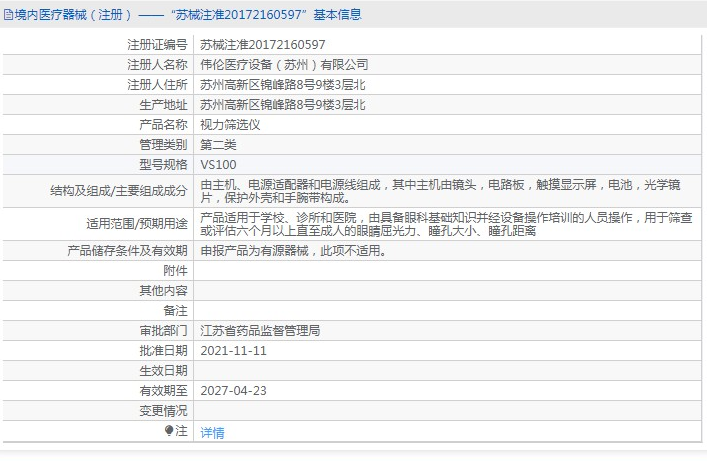The width and height of the screenshot is (707, 461).
Task: Click the 注册人住所 address value
Action: click(283, 85)
